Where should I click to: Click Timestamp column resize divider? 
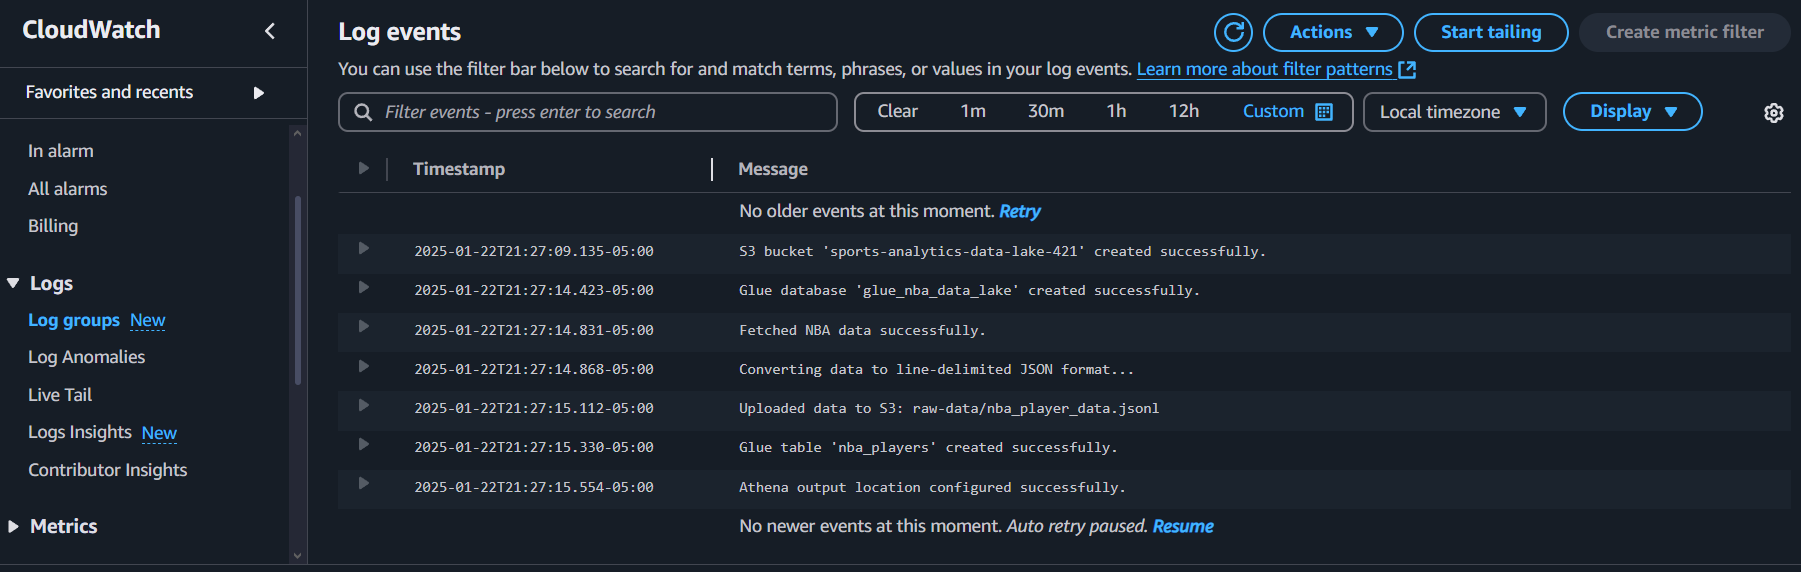(x=712, y=169)
